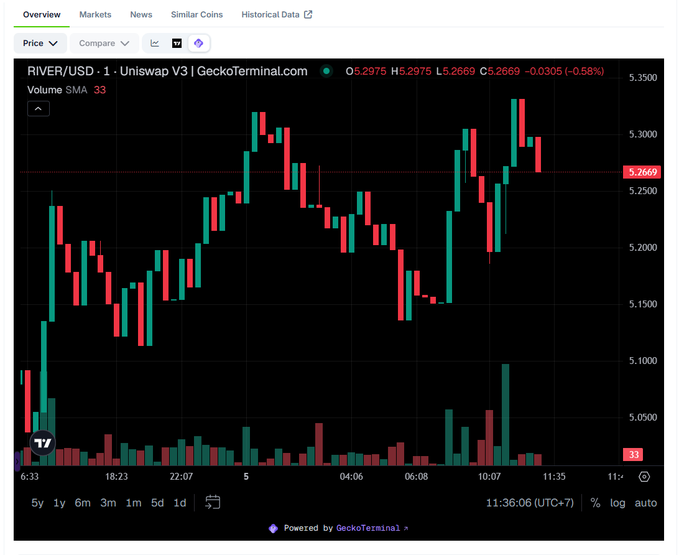679x555 pixels.
Task: Click the volume value label 33 on axis
Action: click(x=633, y=455)
